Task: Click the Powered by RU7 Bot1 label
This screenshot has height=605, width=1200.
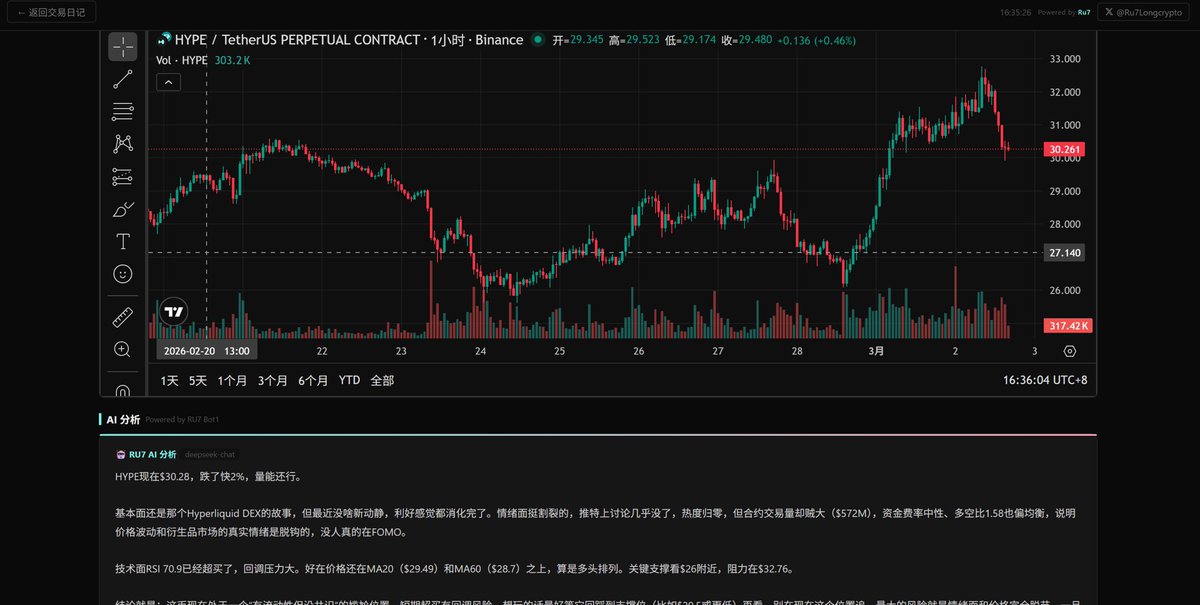Action: (182, 420)
